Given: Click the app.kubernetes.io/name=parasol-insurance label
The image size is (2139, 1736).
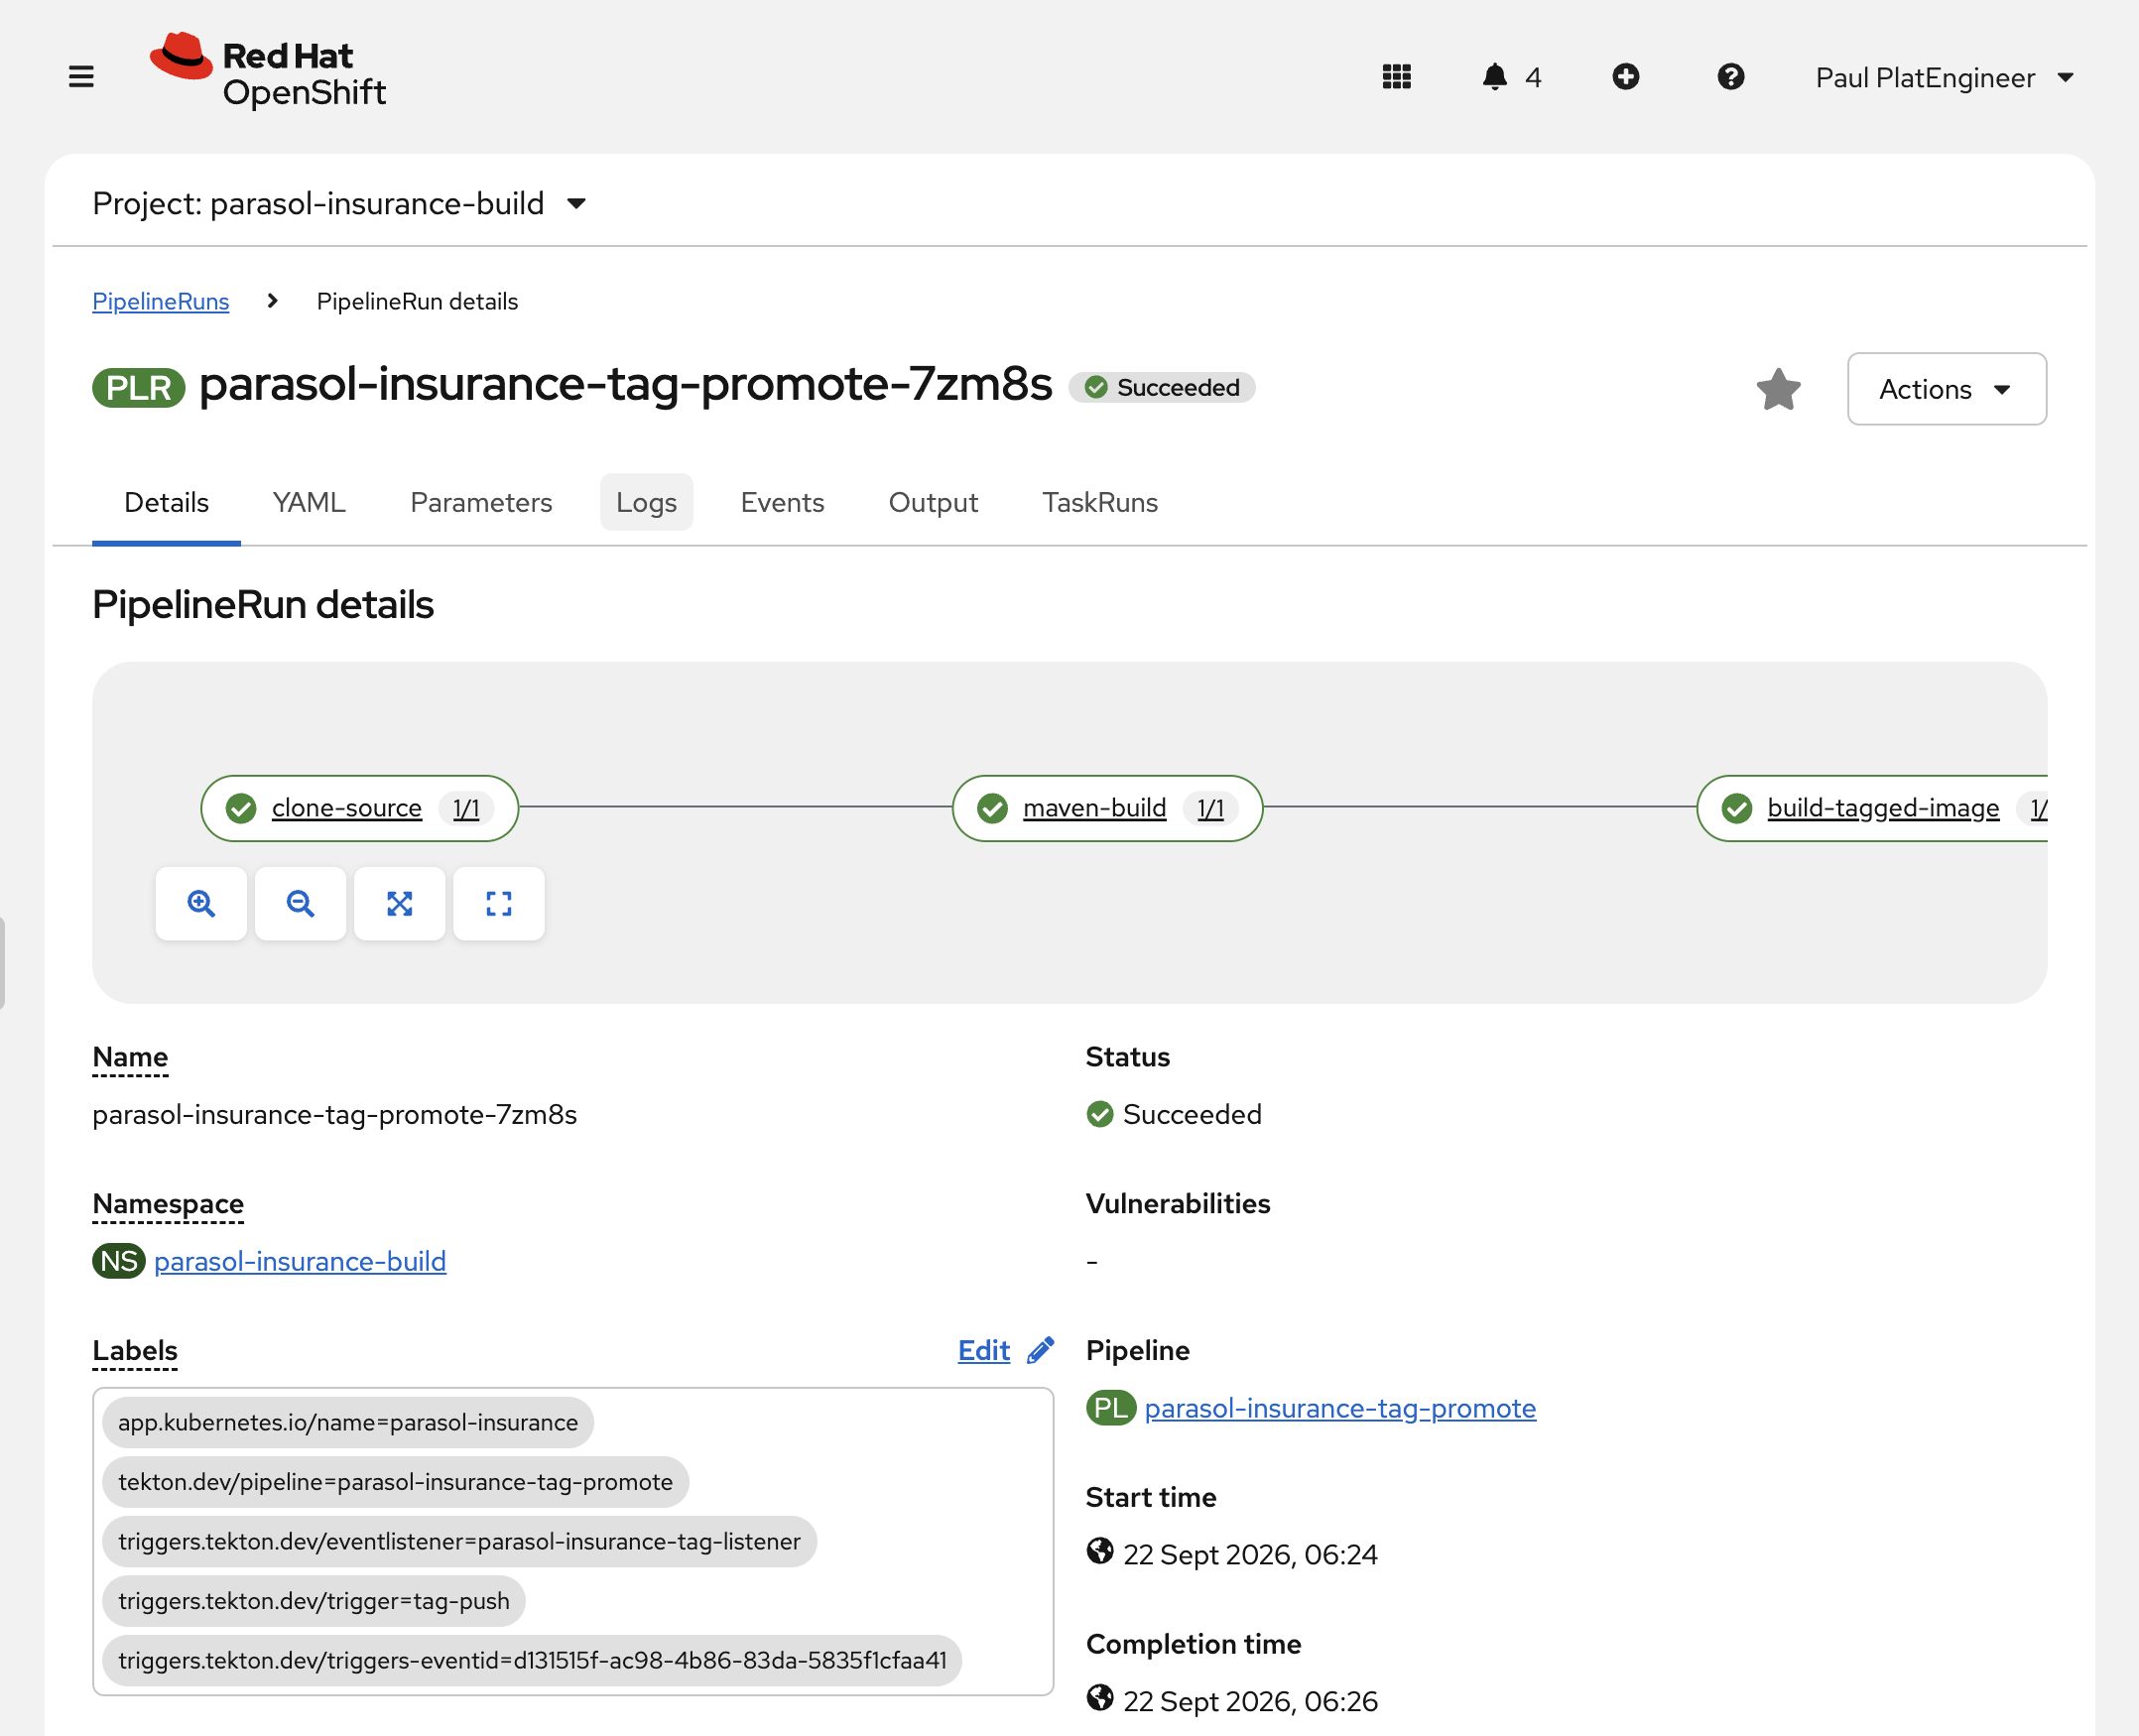Looking at the screenshot, I should tap(348, 1422).
